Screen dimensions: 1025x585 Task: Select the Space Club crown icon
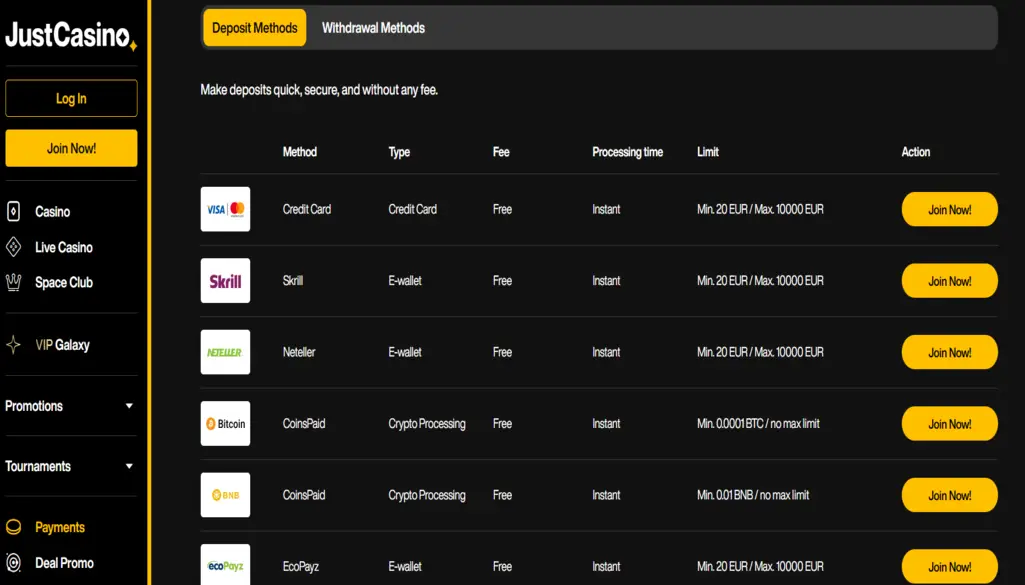coord(13,282)
